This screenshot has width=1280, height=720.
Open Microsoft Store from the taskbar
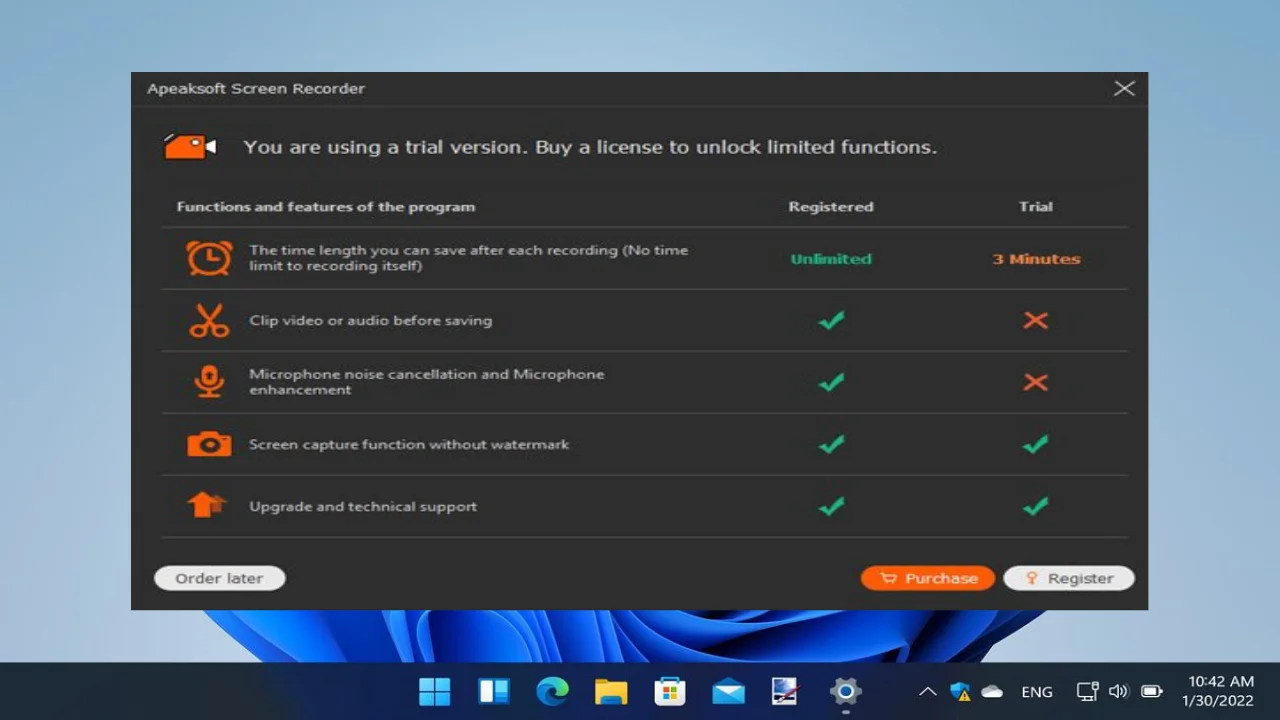coord(669,691)
